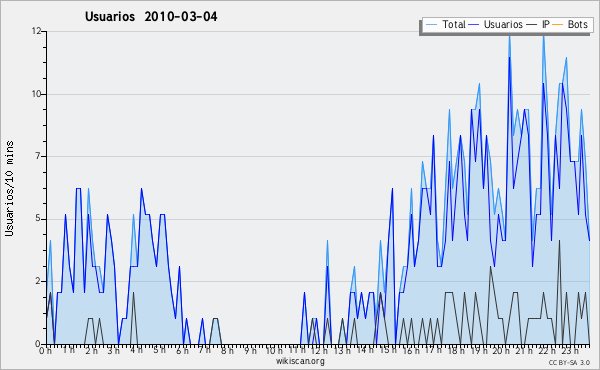Click the x-axis label '22 h'
Viewport: 600px width, 370px height.
coord(547,350)
